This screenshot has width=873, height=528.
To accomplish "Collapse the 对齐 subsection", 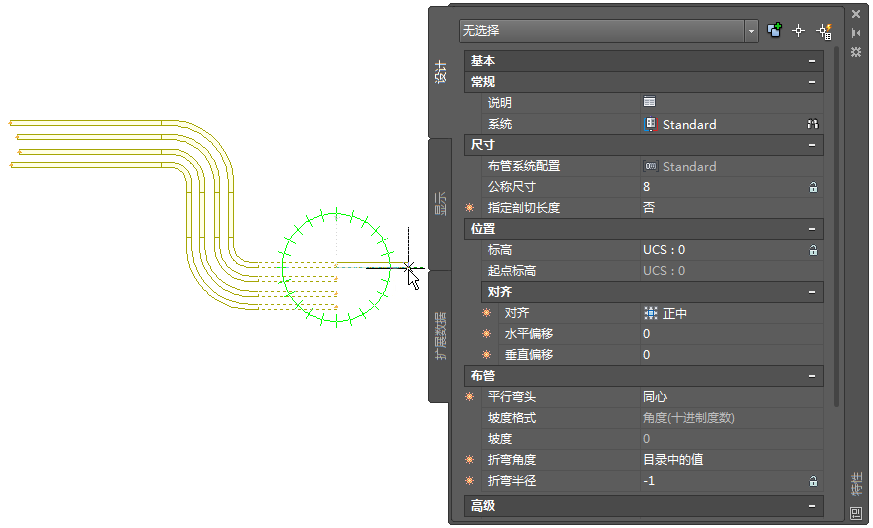I will 812,292.
